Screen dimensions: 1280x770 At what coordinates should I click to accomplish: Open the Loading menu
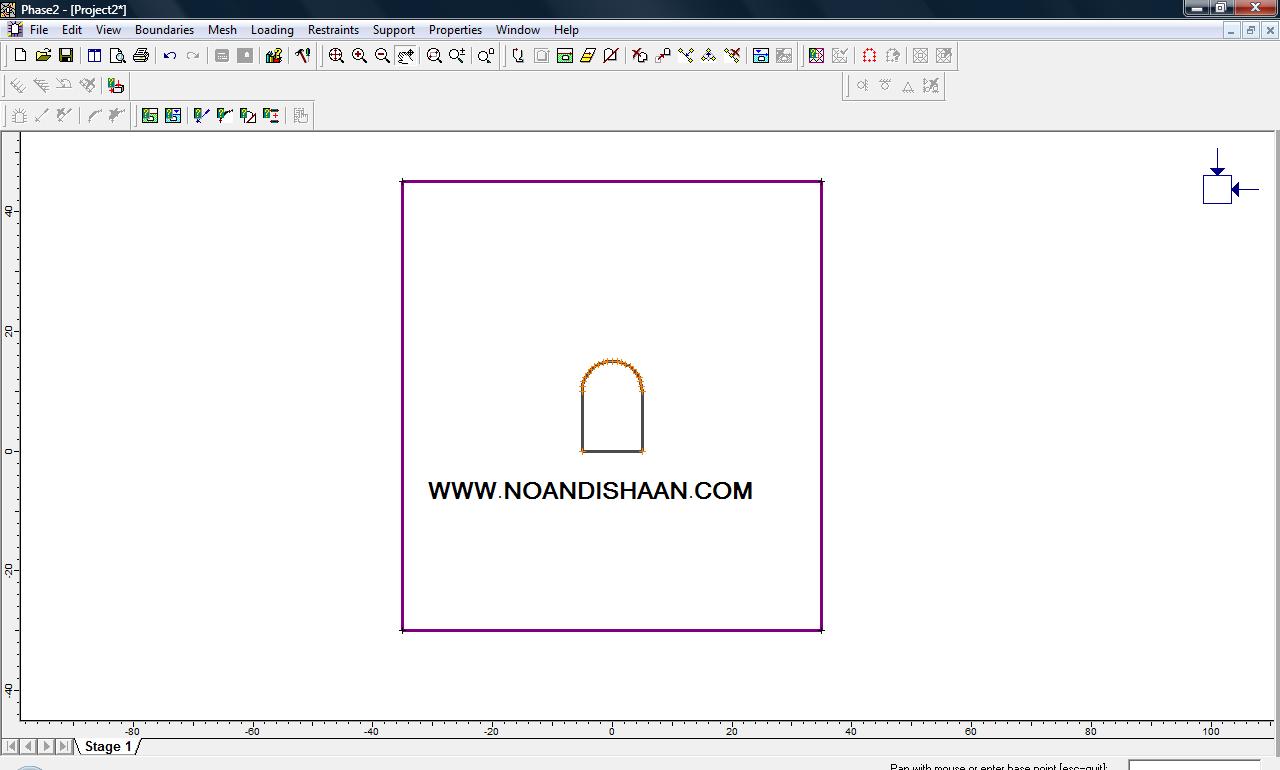[272, 30]
